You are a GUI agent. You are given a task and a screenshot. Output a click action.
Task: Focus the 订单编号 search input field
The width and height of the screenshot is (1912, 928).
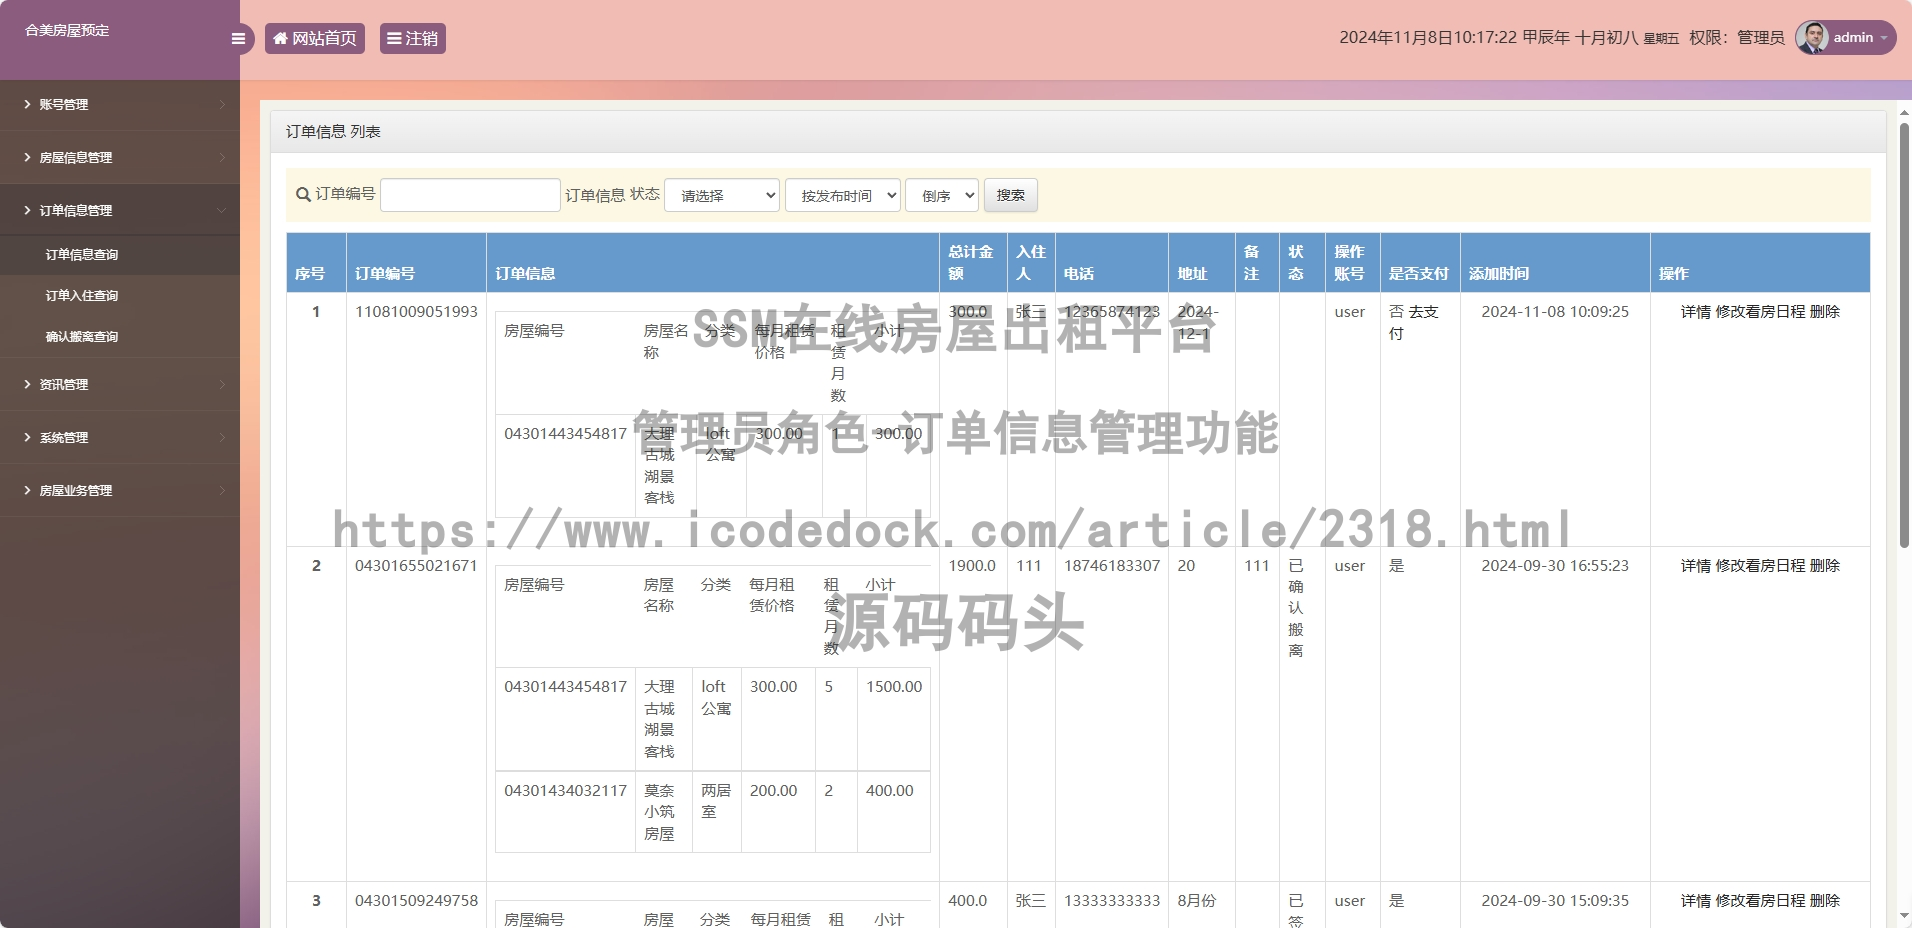pyautogui.click(x=470, y=195)
